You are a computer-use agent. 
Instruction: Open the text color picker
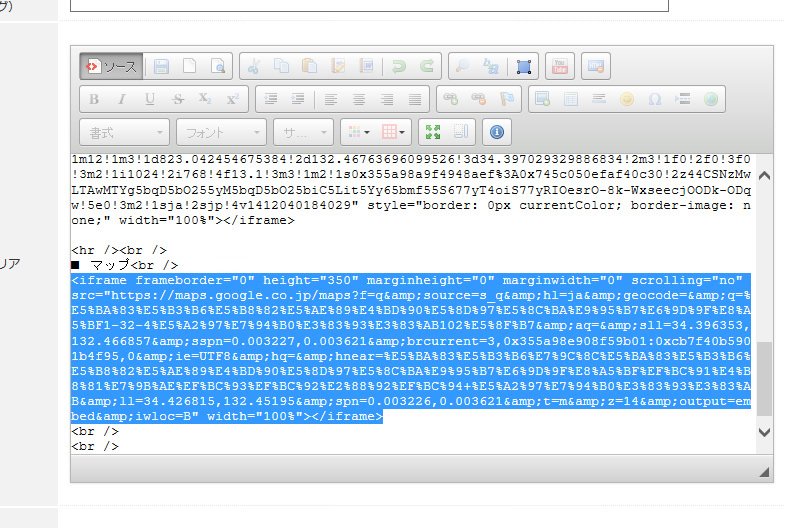tap(359, 132)
